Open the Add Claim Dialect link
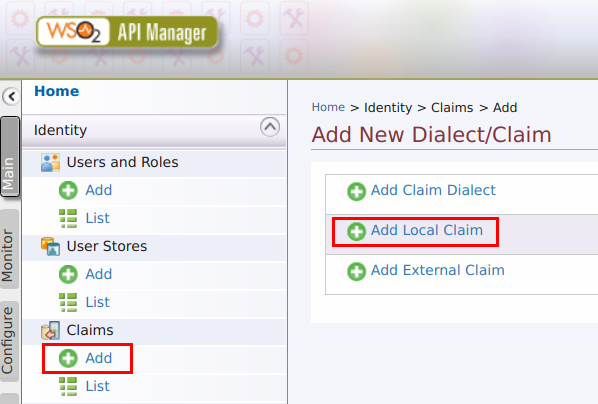Image resolution: width=598 pixels, height=404 pixels. 433,190
